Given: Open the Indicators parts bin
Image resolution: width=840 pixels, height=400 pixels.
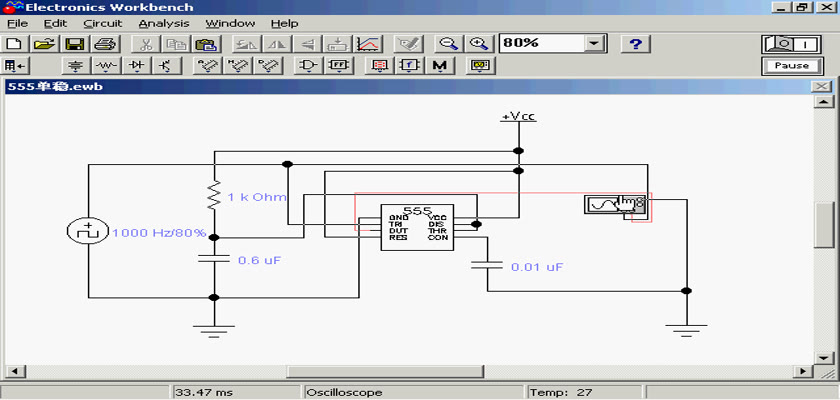Looking at the screenshot, I should pos(379,66).
